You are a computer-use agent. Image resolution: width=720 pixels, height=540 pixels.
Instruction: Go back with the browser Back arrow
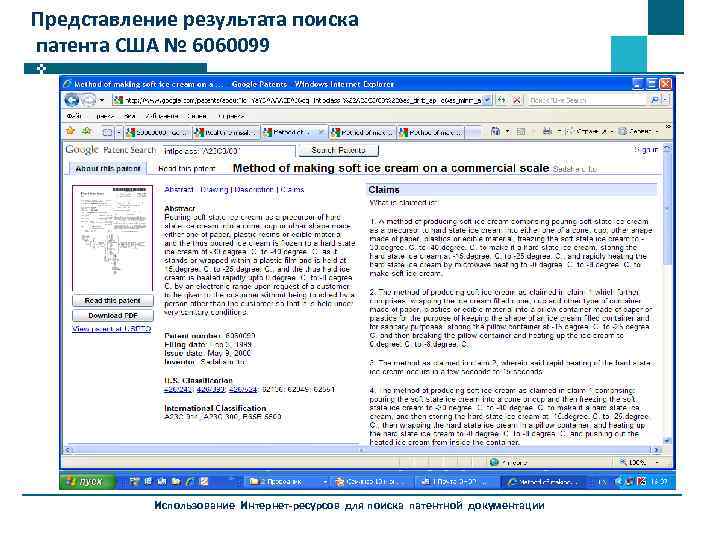click(72, 100)
